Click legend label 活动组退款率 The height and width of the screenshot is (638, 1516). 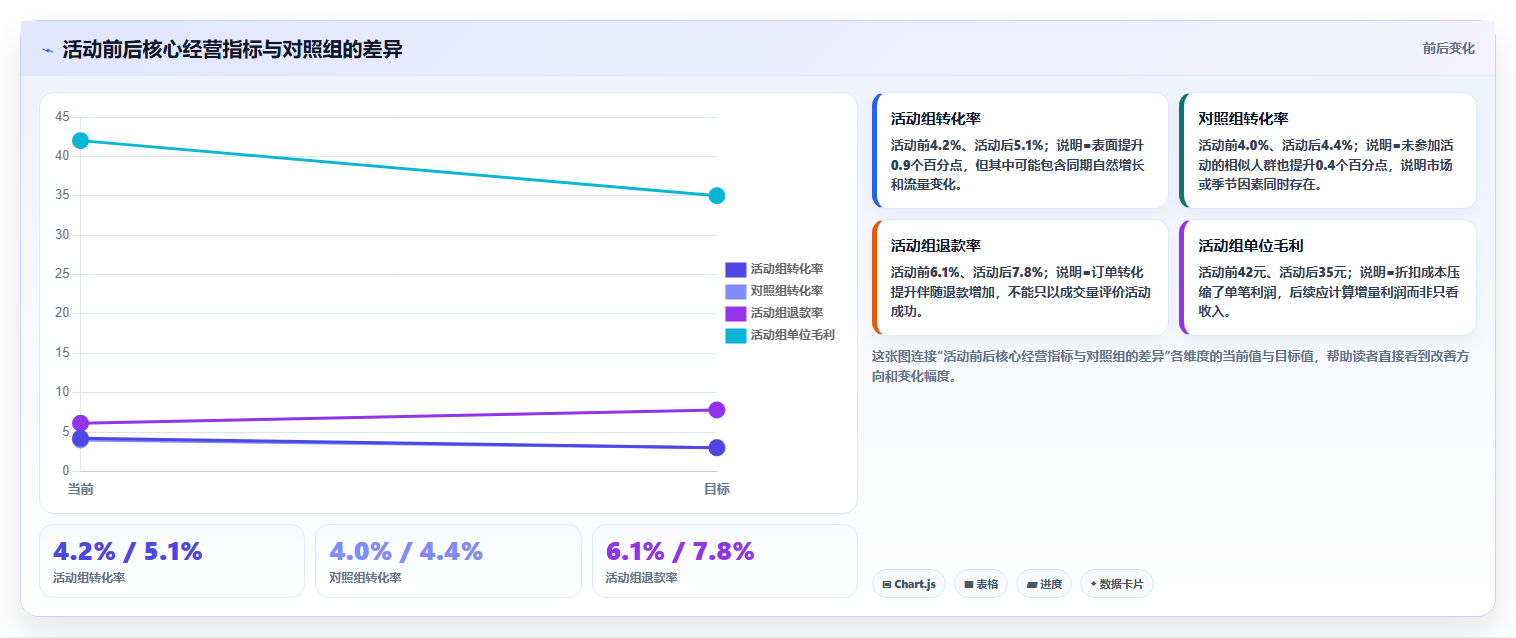(x=787, y=313)
